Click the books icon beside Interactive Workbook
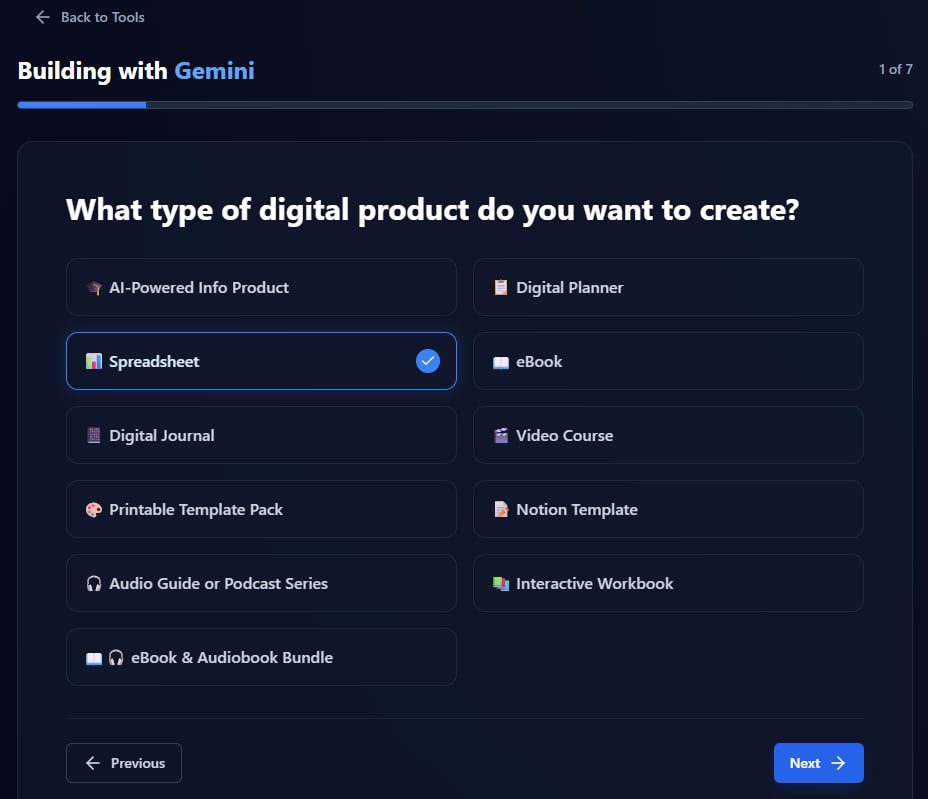Viewport: 928px width, 799px height. coord(501,584)
